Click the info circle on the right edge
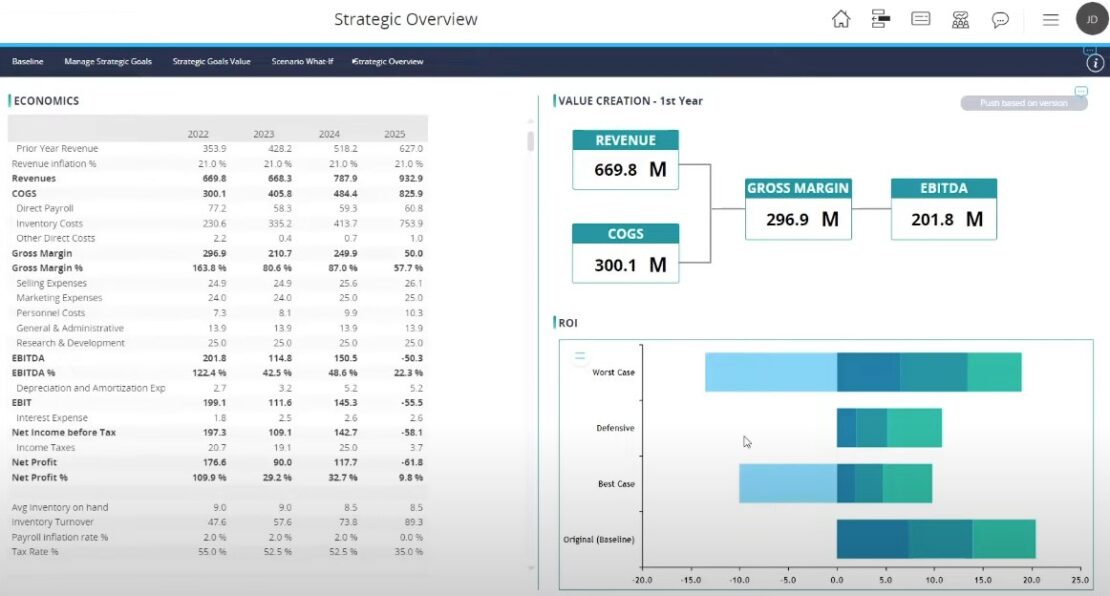The width and height of the screenshot is (1110, 596). tap(1094, 62)
